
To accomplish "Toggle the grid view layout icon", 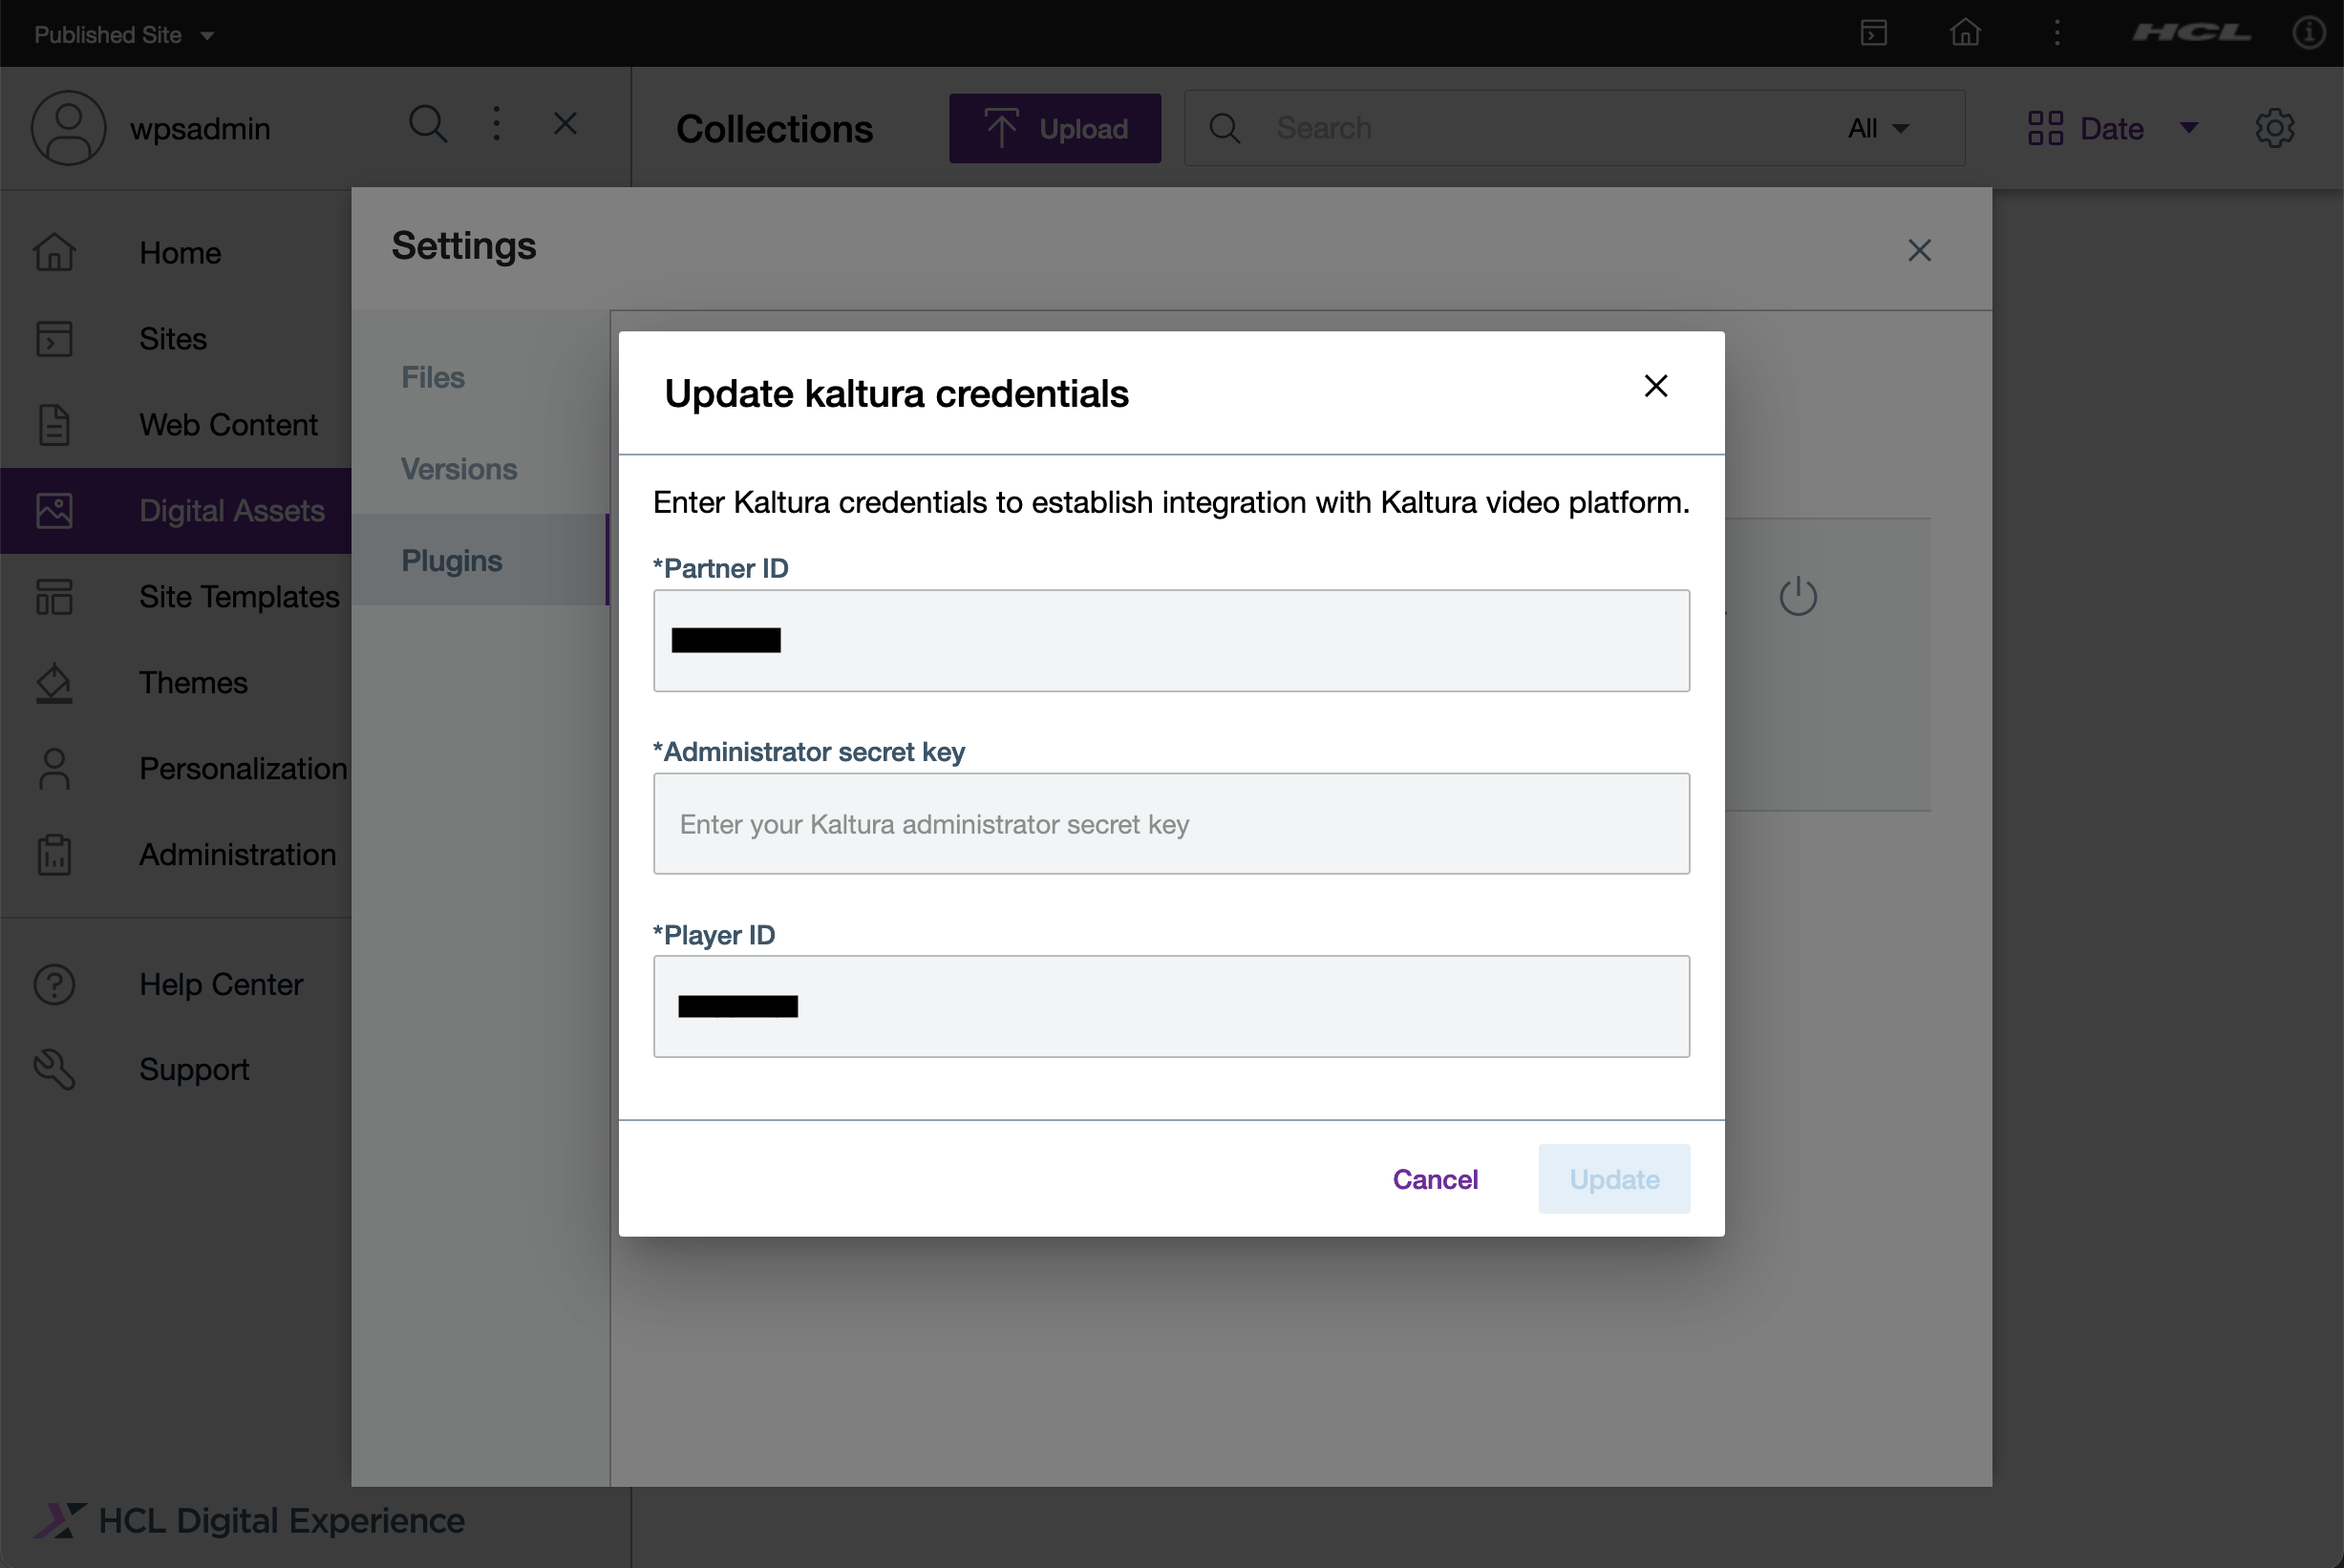I will click(x=2045, y=127).
